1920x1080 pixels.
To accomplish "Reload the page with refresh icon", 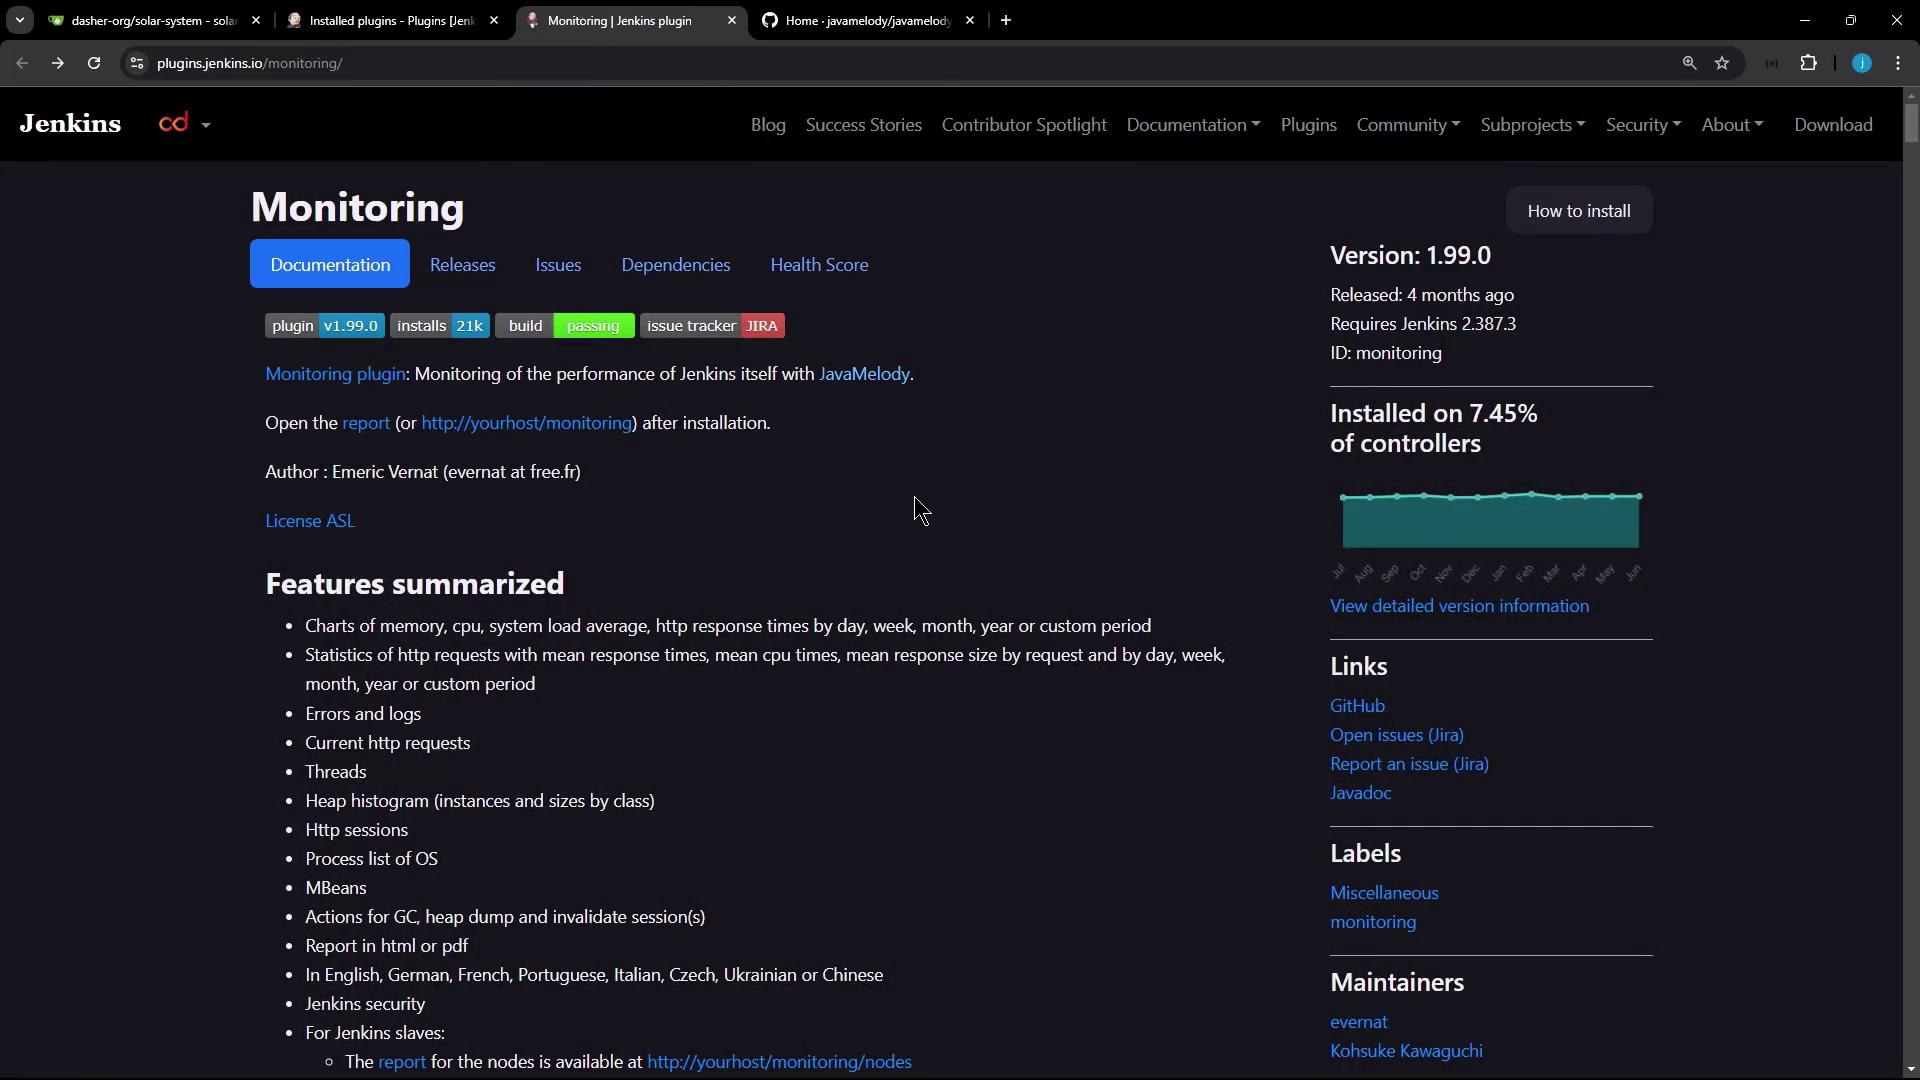I will pyautogui.click(x=94, y=63).
